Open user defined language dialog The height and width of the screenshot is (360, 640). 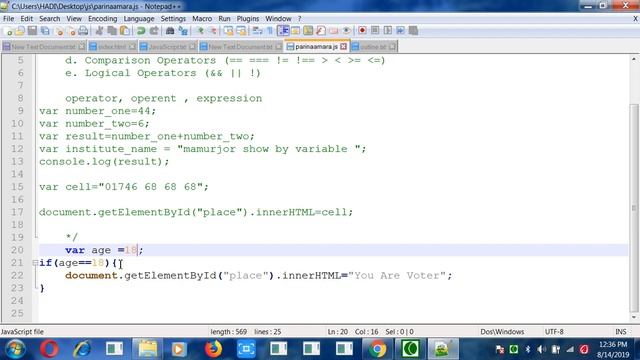tap(296, 31)
